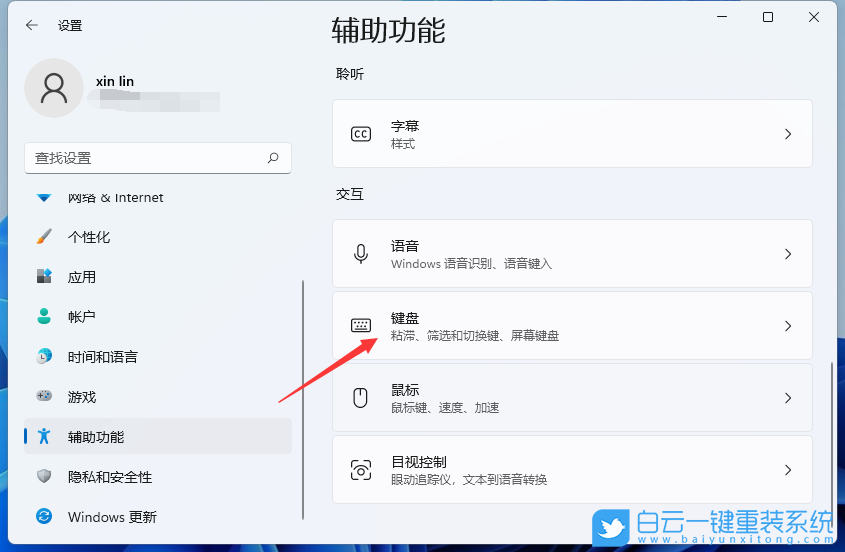
Task: Open 游戏 settings category
Action: point(158,396)
